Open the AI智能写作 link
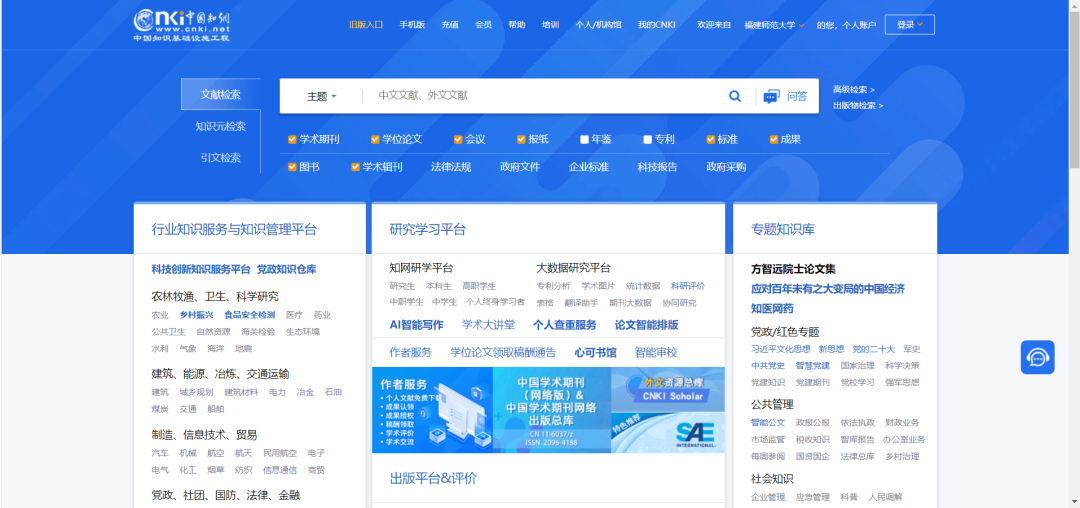The width and height of the screenshot is (1080, 508). pos(417,325)
